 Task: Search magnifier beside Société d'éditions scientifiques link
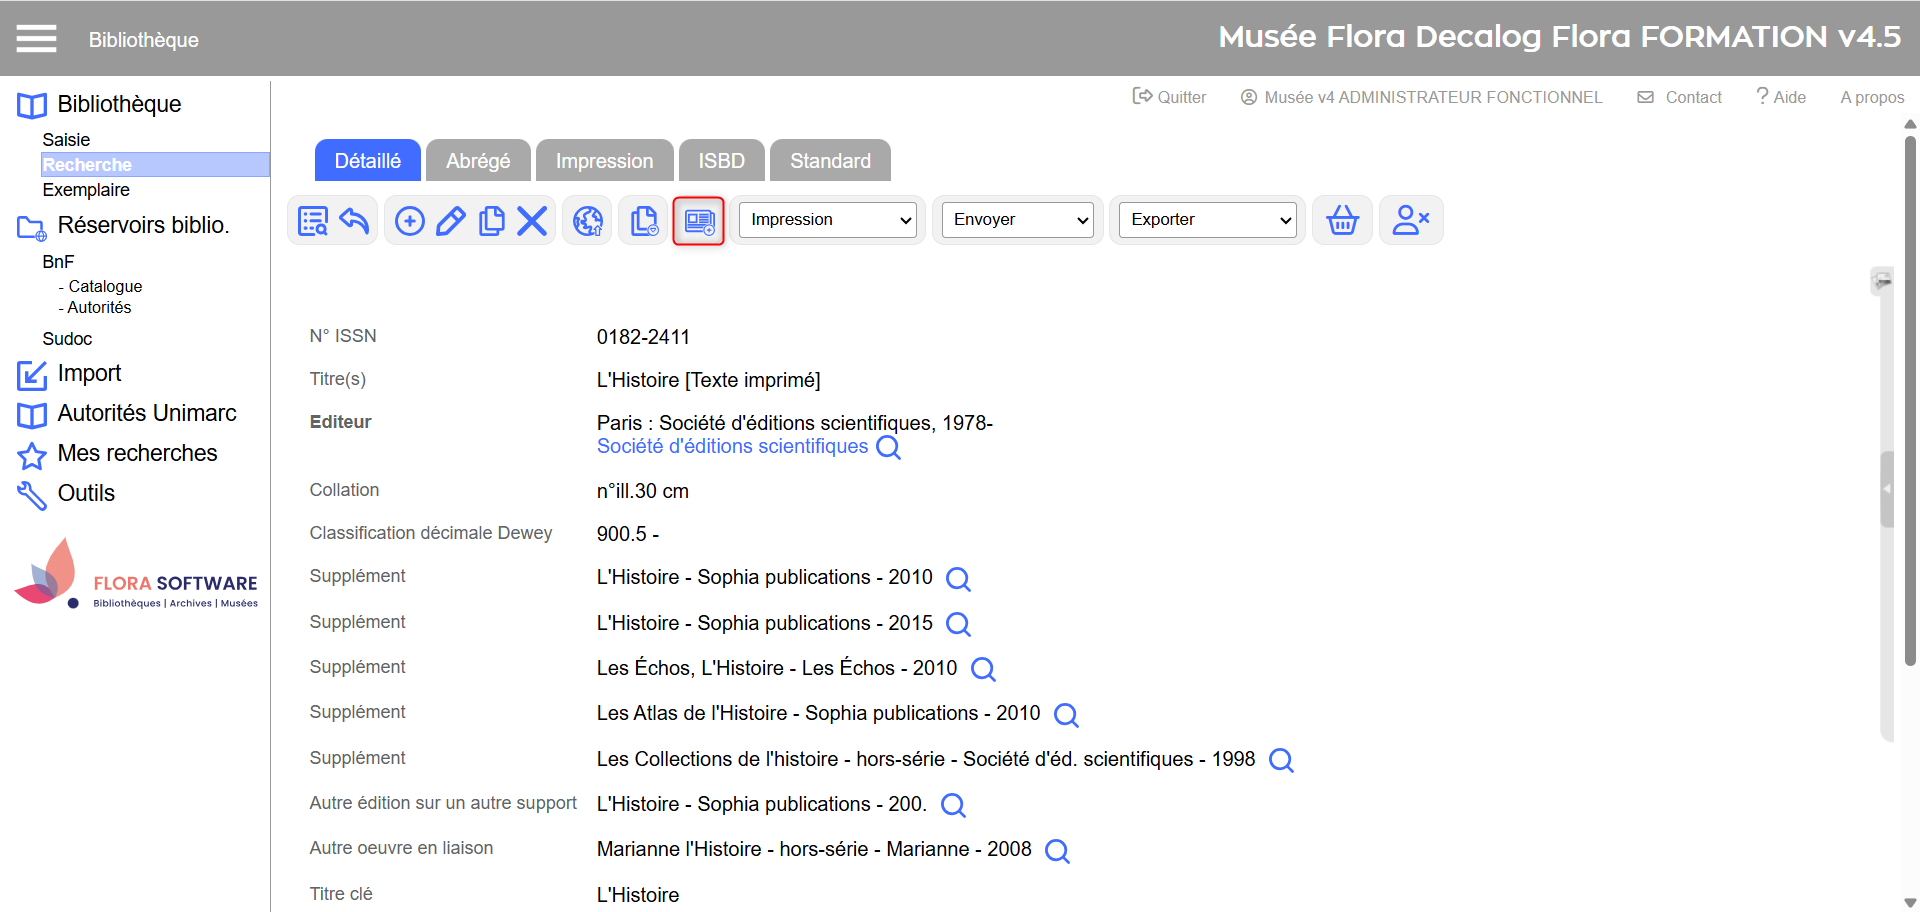(x=888, y=447)
